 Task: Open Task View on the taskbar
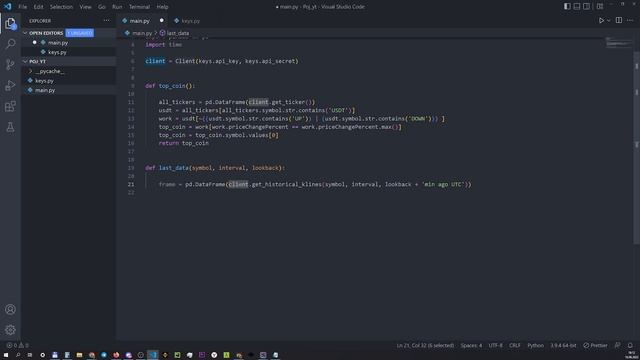tap(30, 355)
